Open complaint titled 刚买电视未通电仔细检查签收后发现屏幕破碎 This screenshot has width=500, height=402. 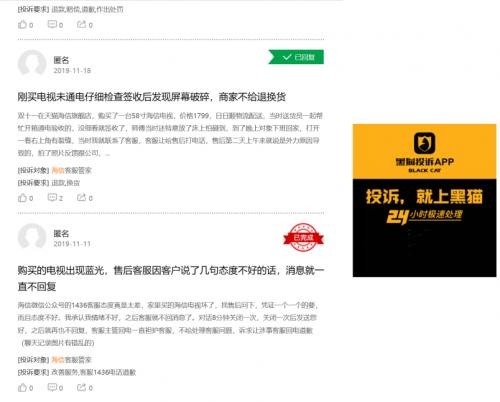pos(152,97)
